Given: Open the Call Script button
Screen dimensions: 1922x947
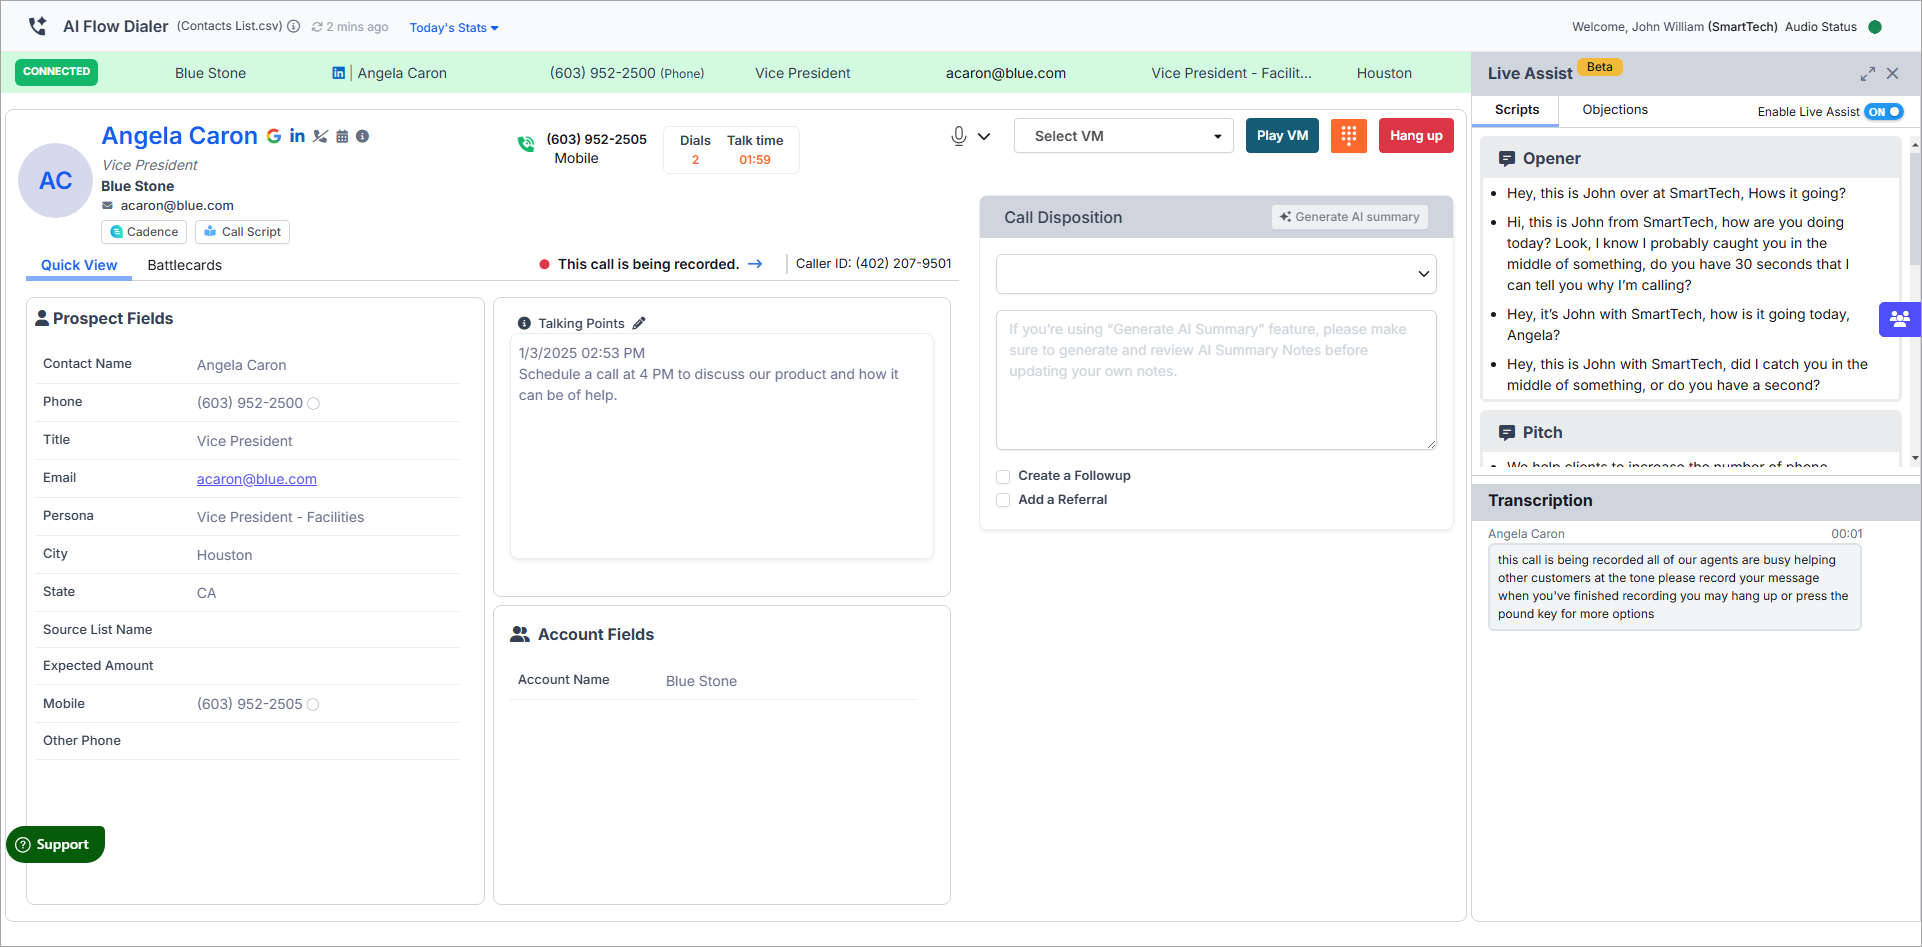Looking at the screenshot, I should click(x=242, y=232).
